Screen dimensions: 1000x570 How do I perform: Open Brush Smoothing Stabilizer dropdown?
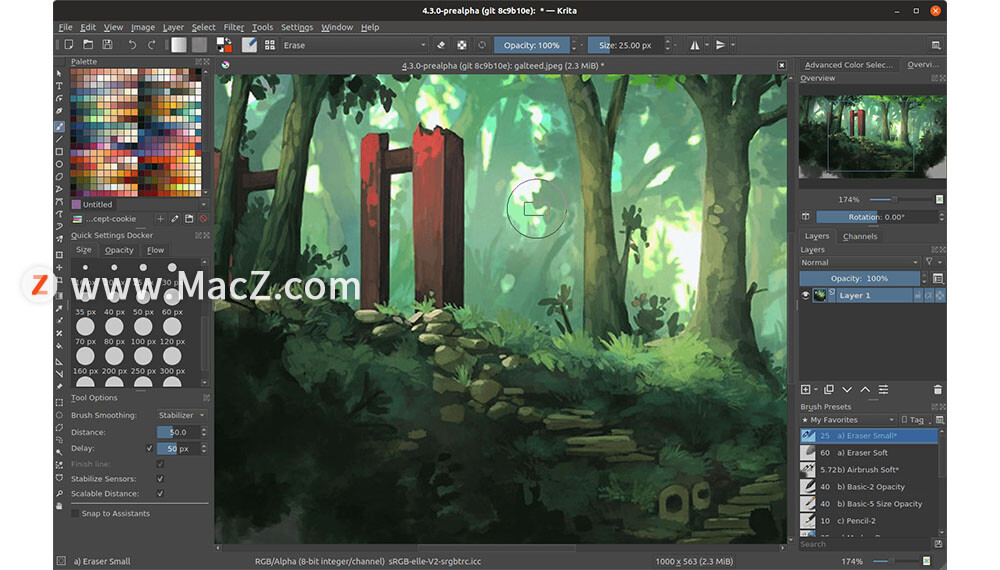(182, 415)
